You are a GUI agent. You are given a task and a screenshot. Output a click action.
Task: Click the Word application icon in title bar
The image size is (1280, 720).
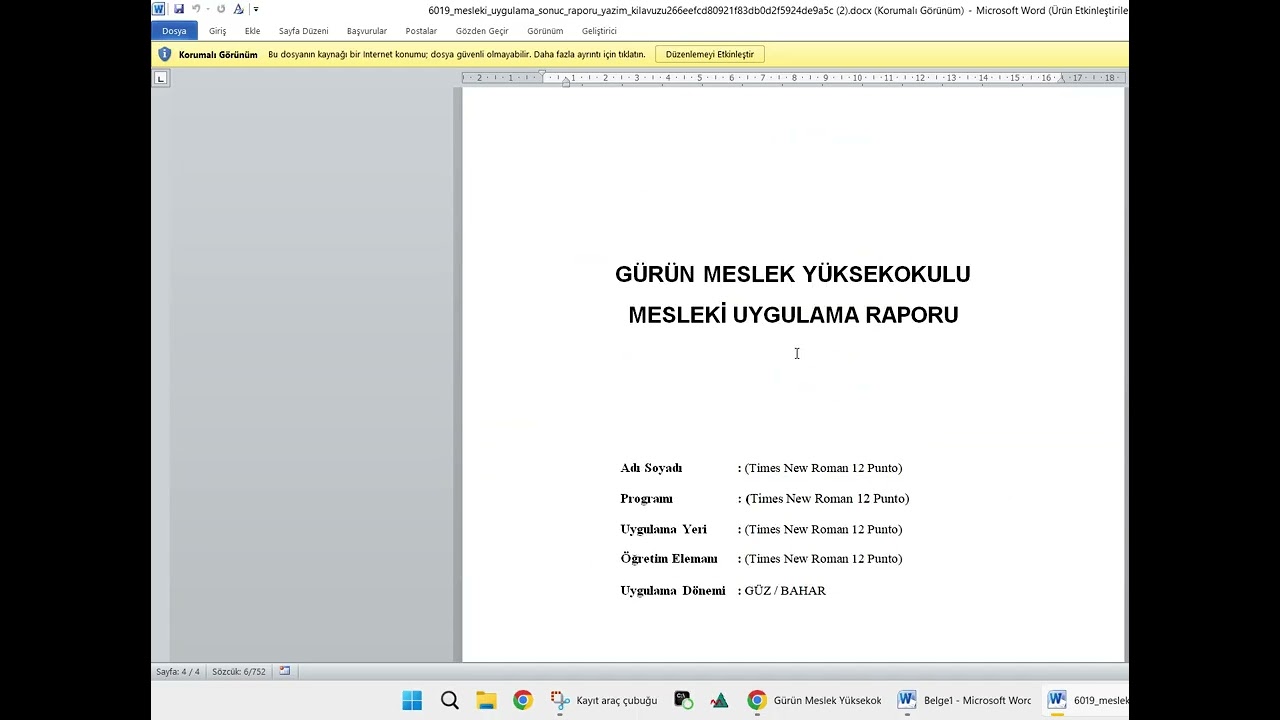[x=159, y=9]
